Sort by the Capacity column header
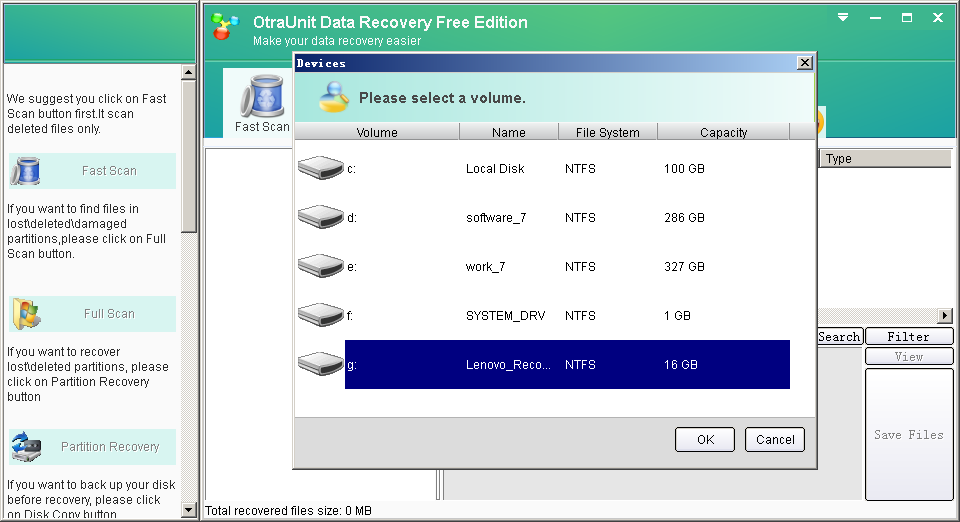The image size is (960, 522). tap(723, 132)
